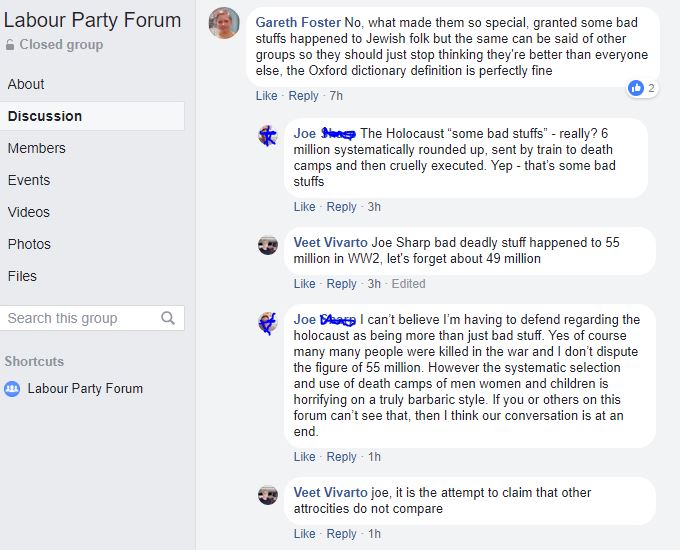Like Gareth Foster's comment
The image size is (680, 550).
266,96
